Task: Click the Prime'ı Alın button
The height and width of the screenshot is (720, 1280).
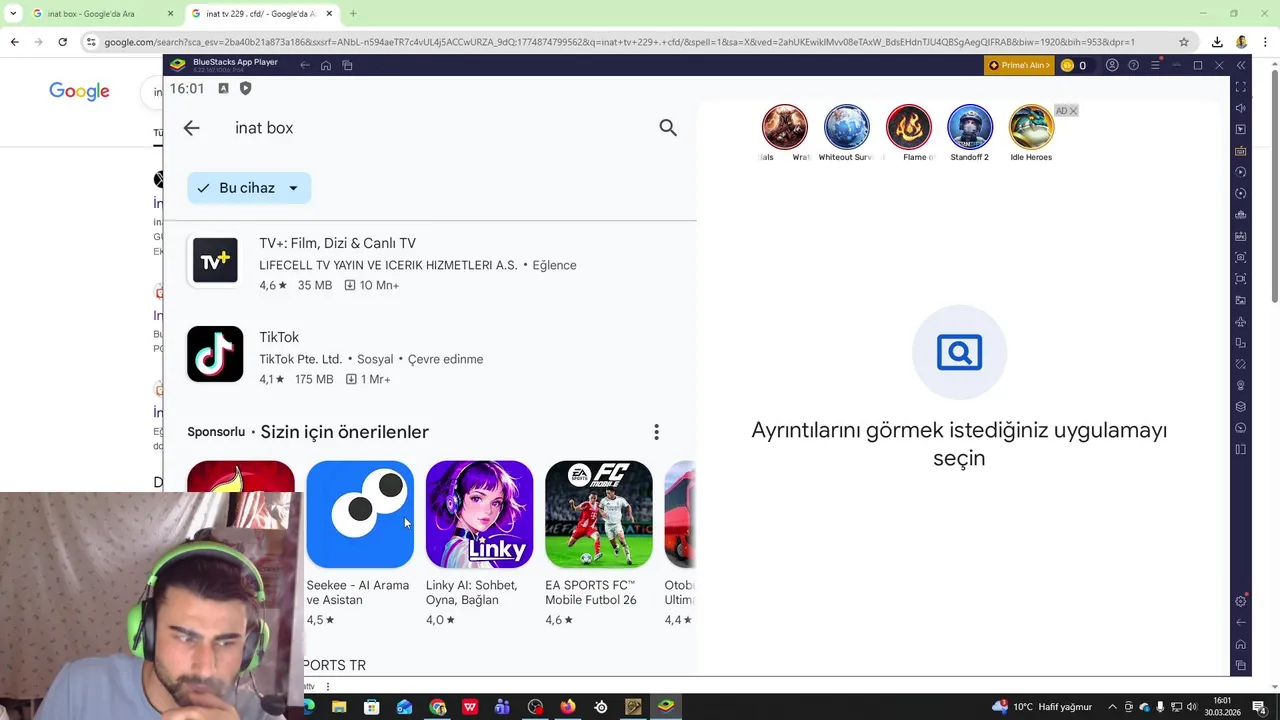Action: (1019, 65)
